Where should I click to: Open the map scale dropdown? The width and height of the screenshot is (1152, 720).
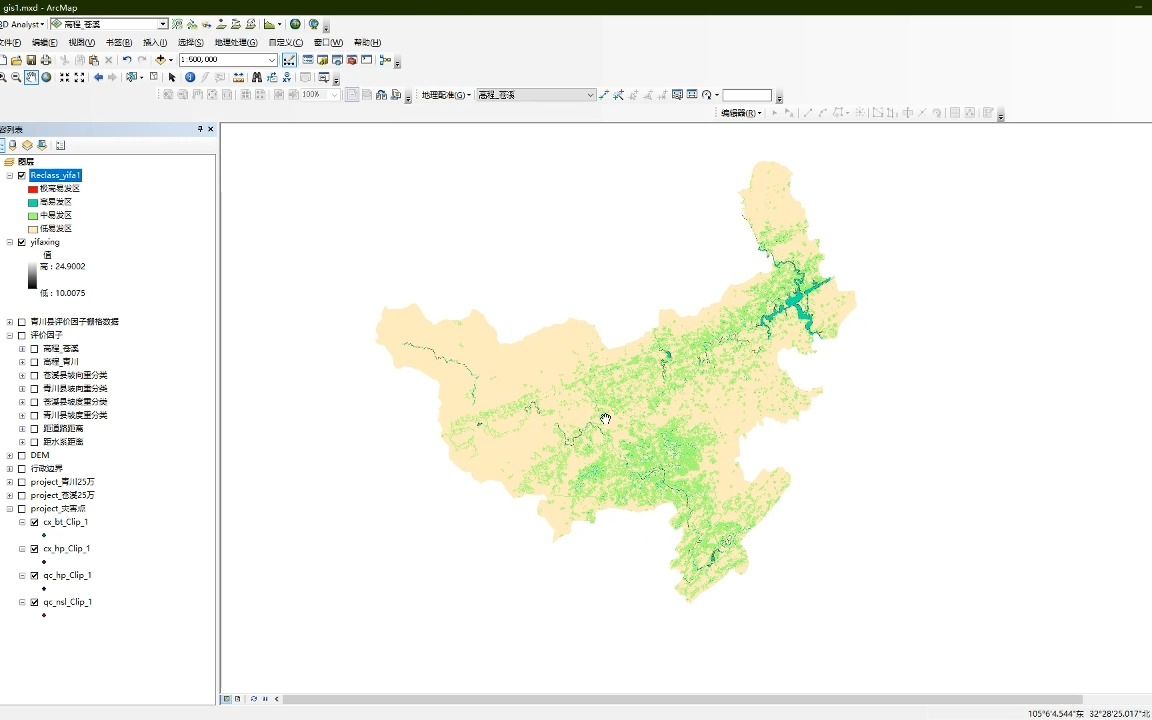272,60
